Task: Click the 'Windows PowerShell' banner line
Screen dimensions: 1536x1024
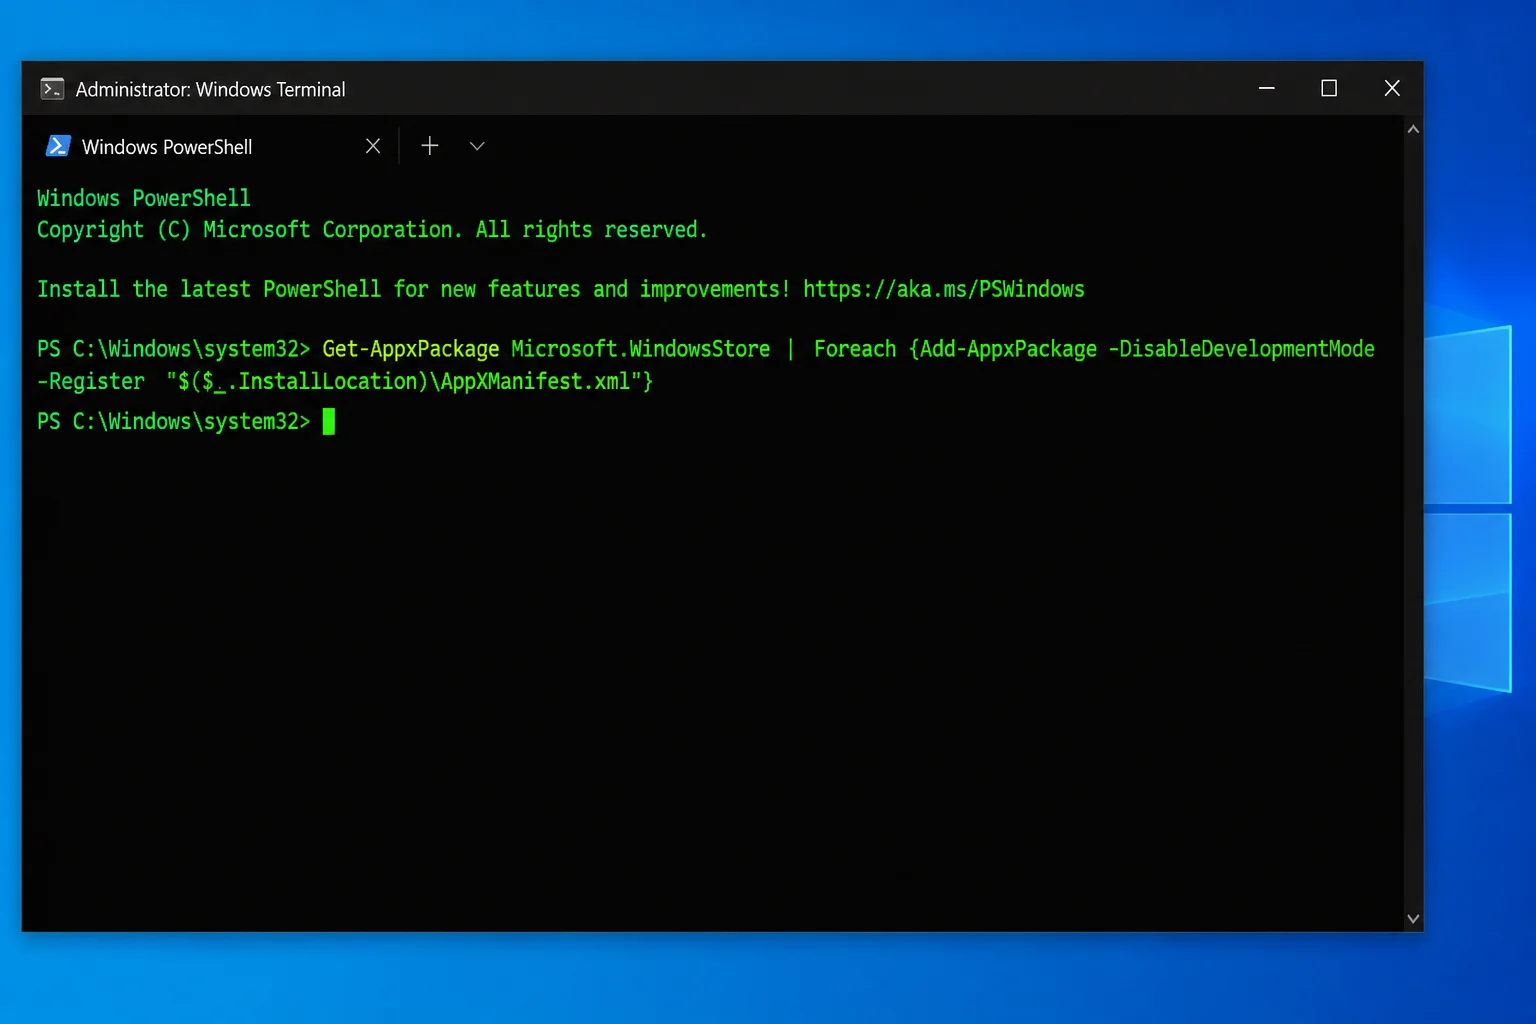Action: [x=144, y=198]
